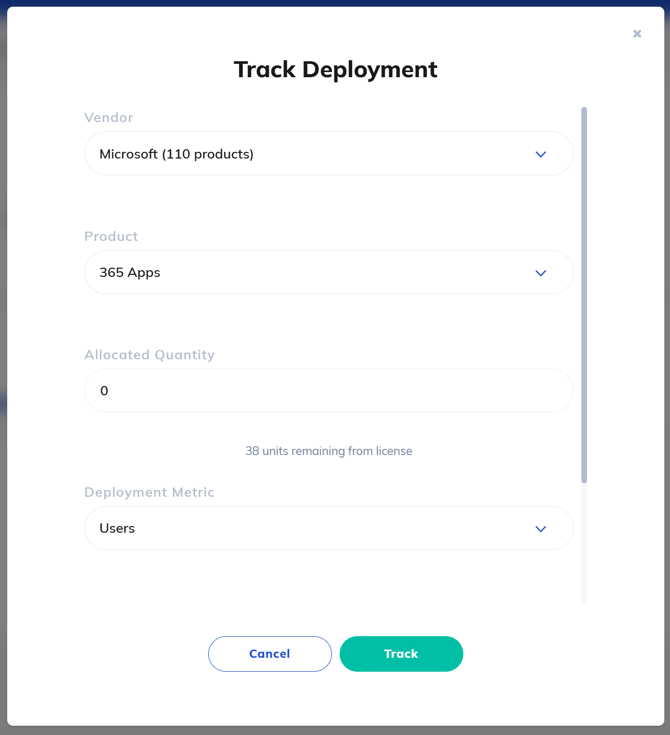Close the Track Deployment dialog
The height and width of the screenshot is (735, 670).
pyautogui.click(x=637, y=34)
